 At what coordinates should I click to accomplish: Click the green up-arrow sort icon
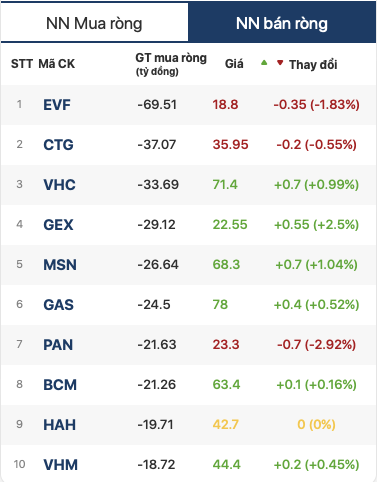(x=264, y=62)
